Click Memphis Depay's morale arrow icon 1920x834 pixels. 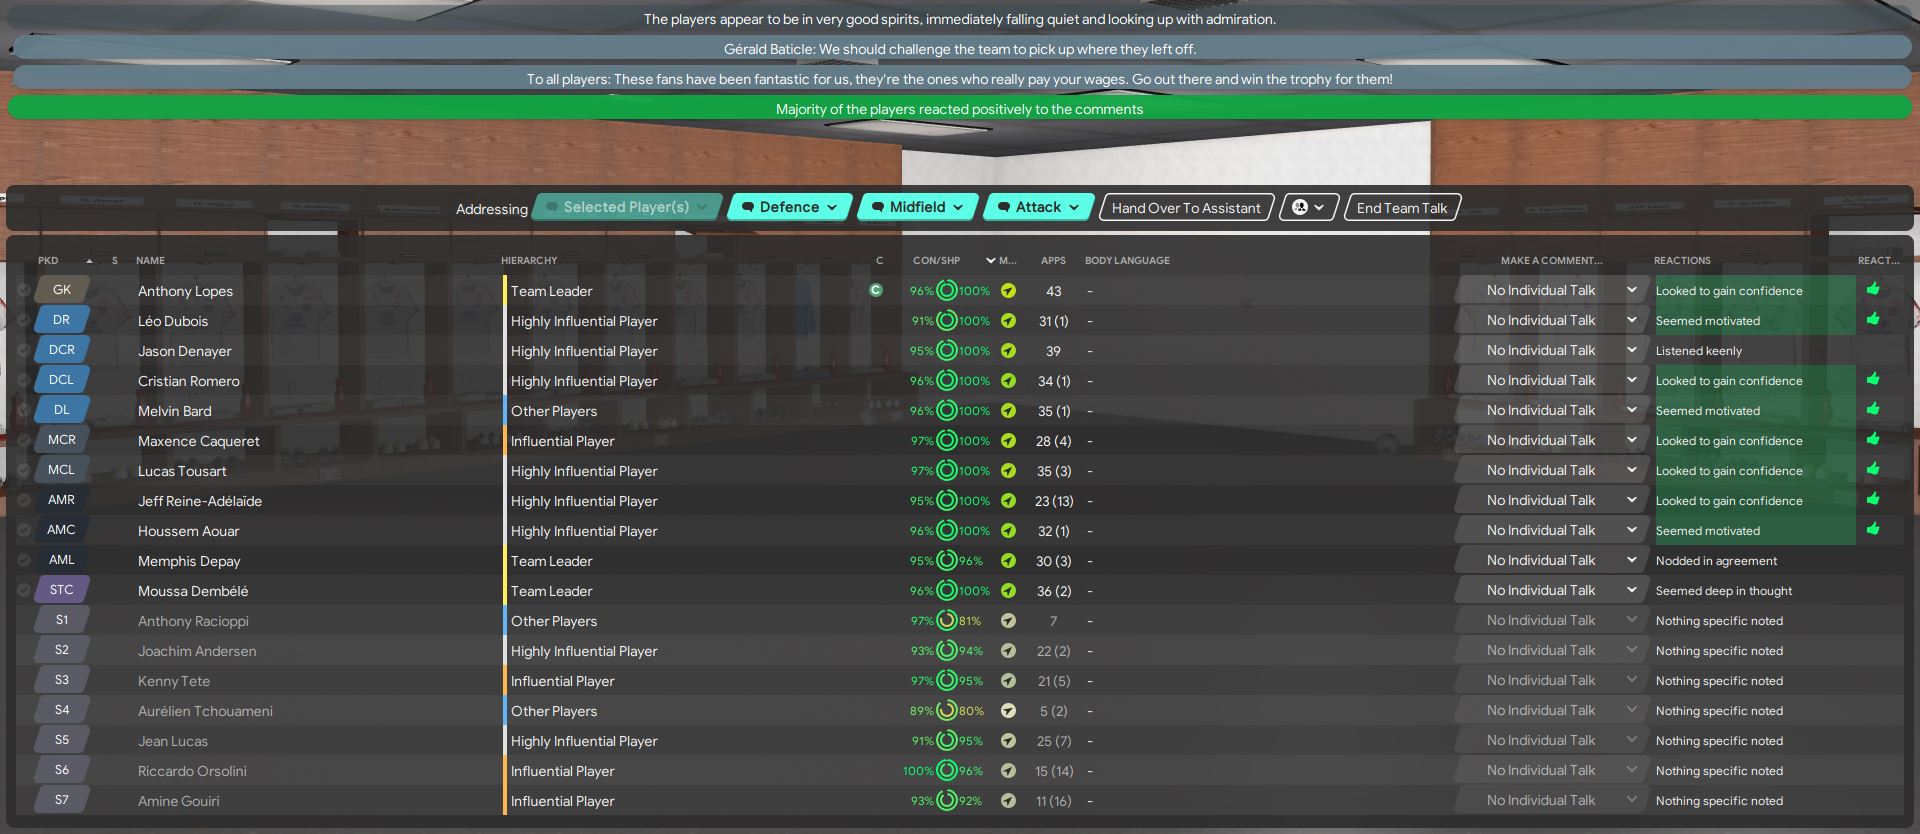coord(1008,561)
